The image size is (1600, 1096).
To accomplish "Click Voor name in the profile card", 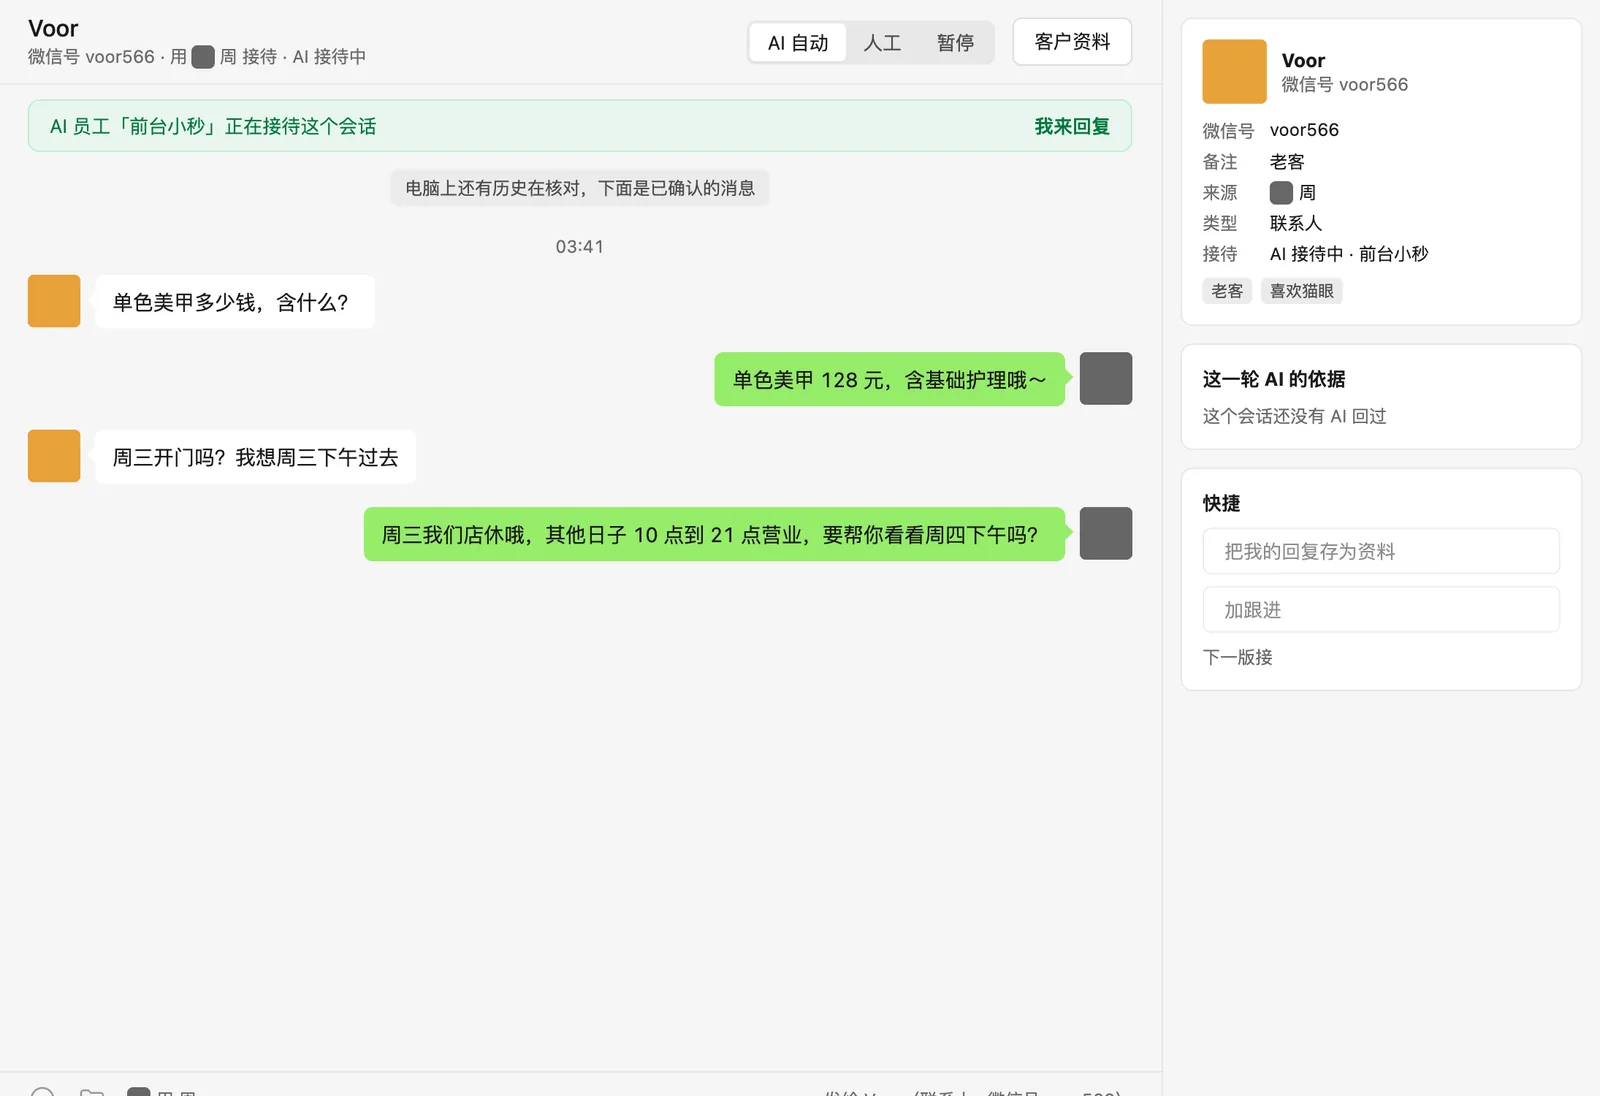I will click(1303, 60).
